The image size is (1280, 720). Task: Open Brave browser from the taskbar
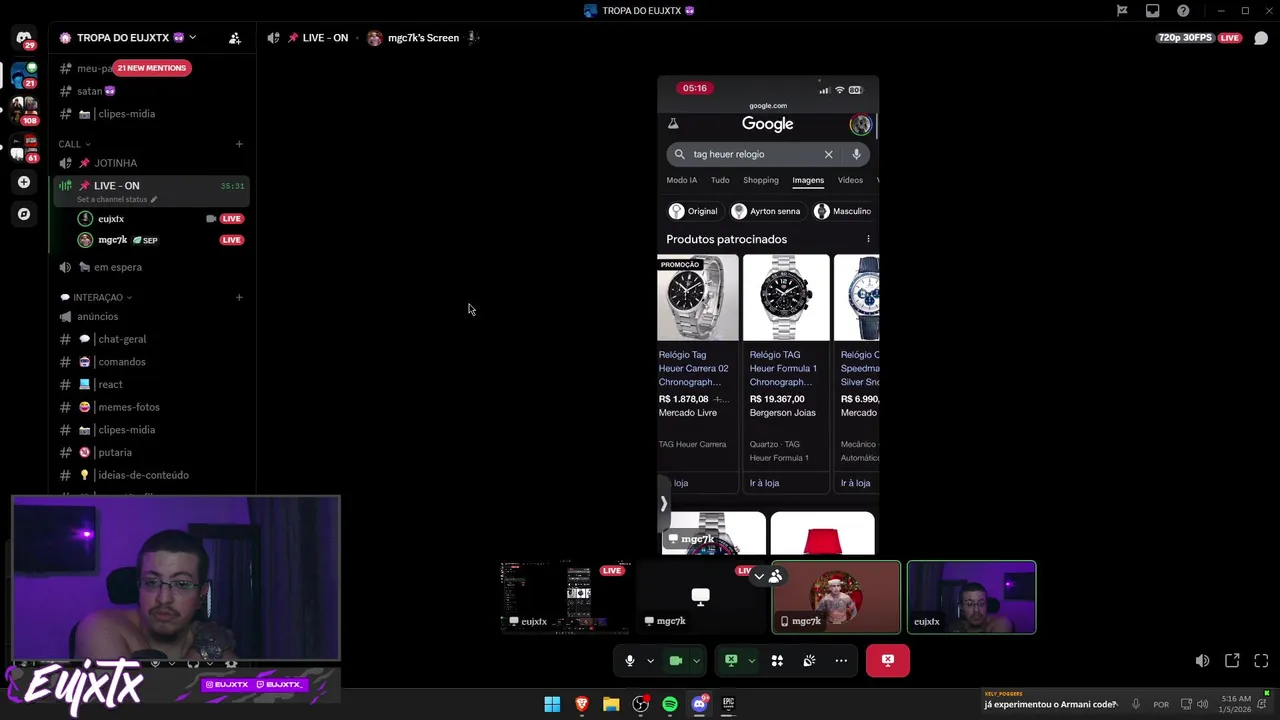click(582, 704)
